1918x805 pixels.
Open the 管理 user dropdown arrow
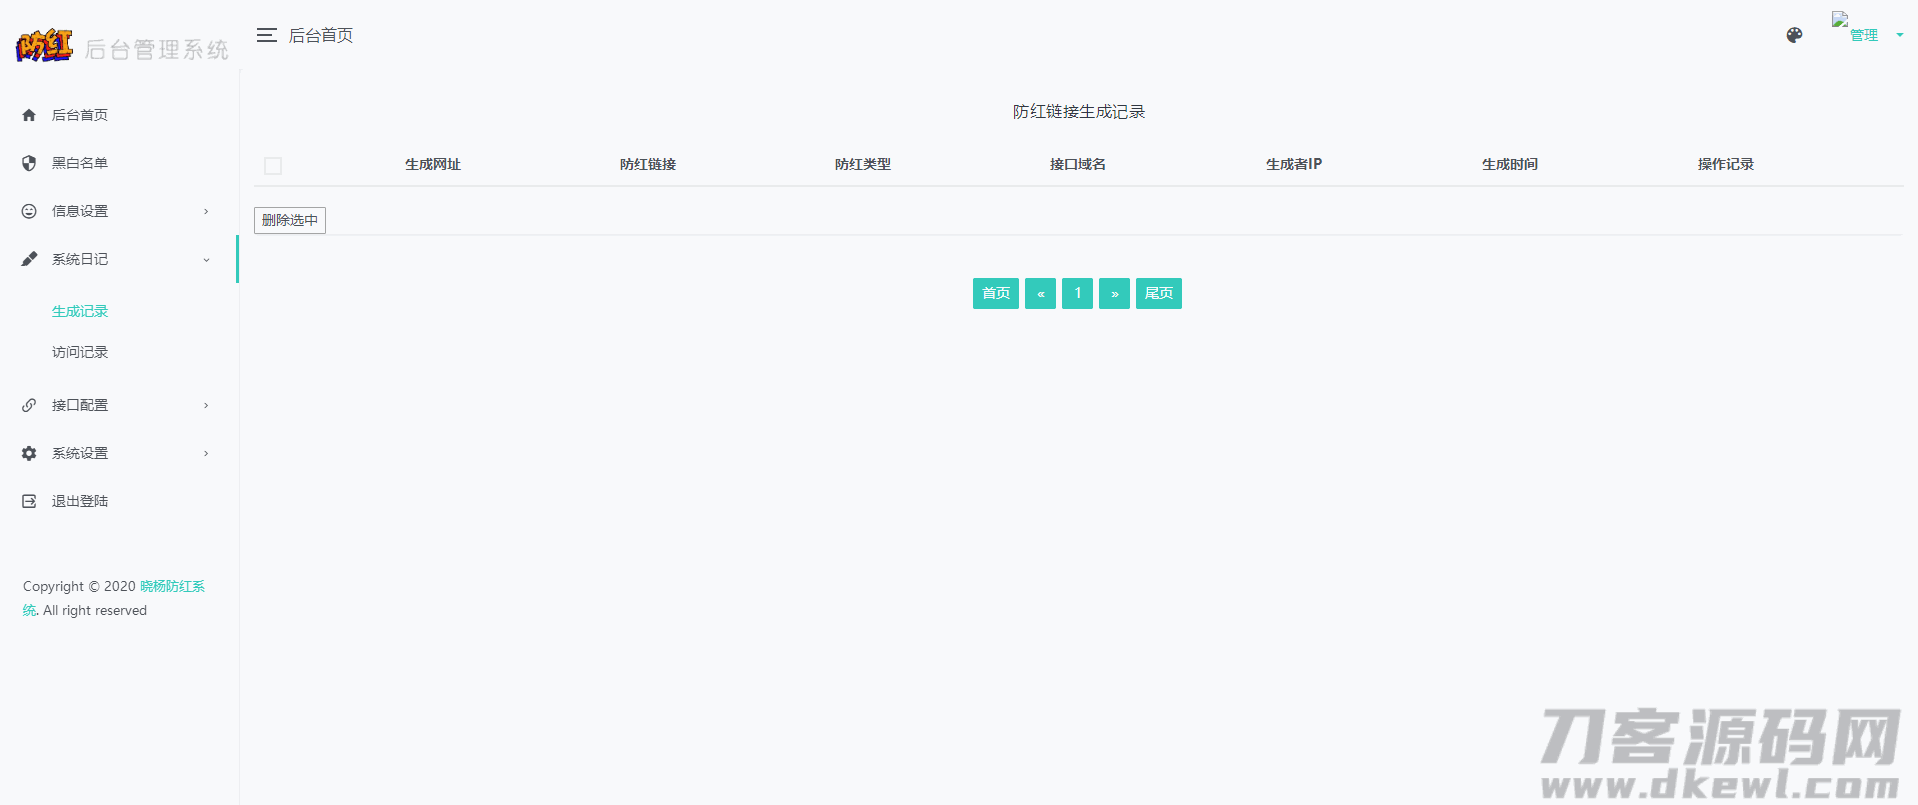point(1899,35)
